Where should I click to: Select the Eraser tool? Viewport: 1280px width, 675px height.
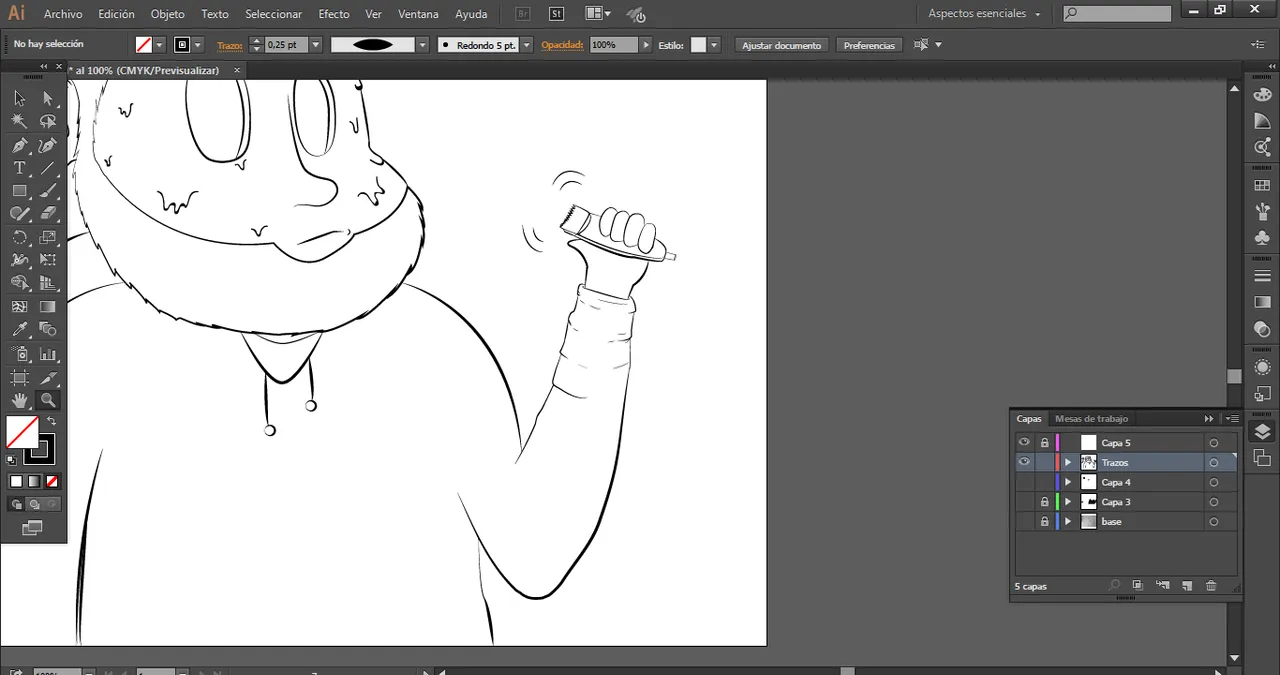(x=47, y=213)
